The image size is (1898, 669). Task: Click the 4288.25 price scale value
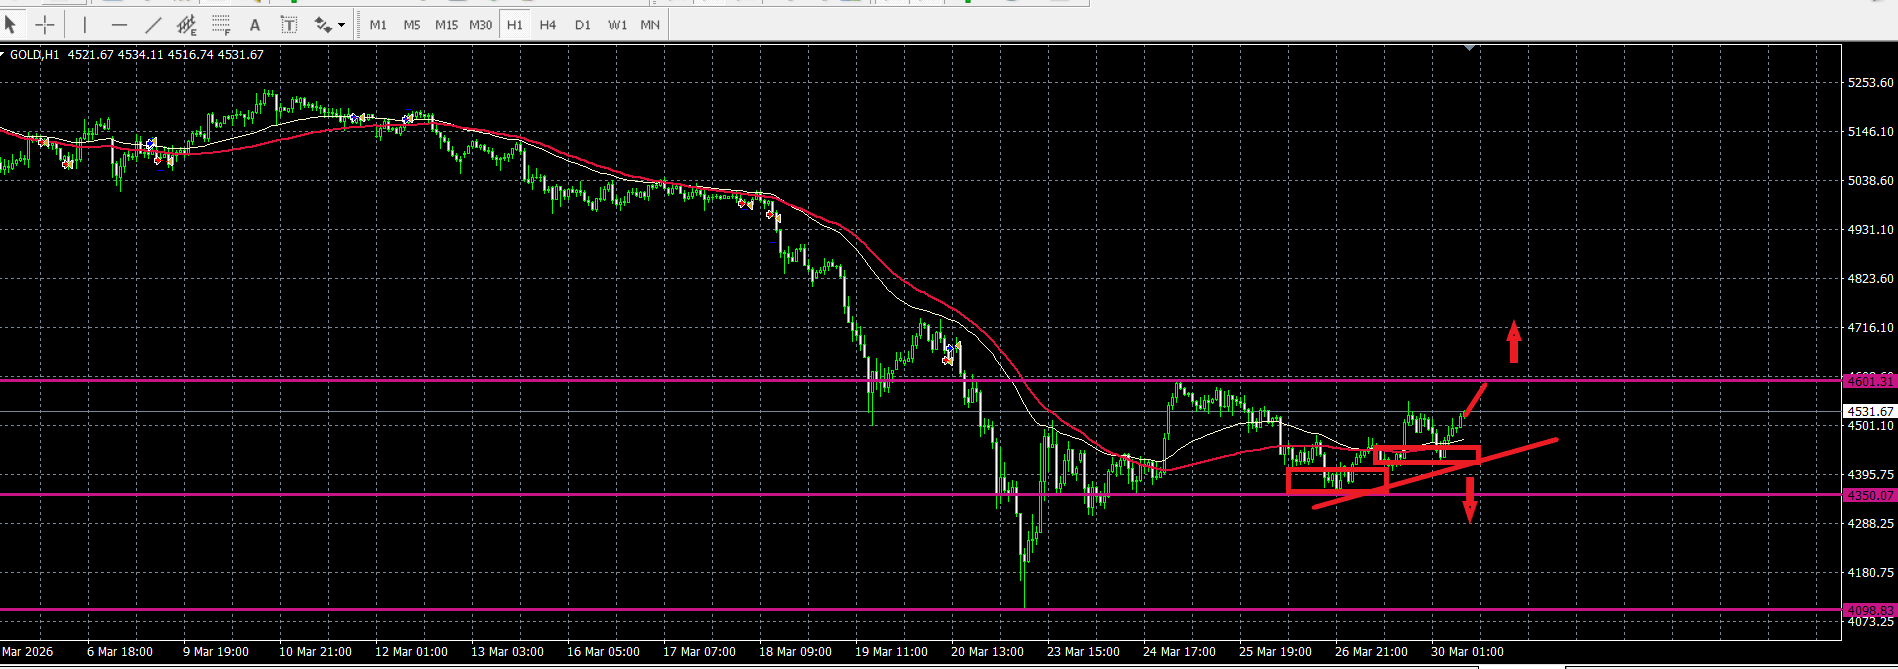(x=1870, y=524)
